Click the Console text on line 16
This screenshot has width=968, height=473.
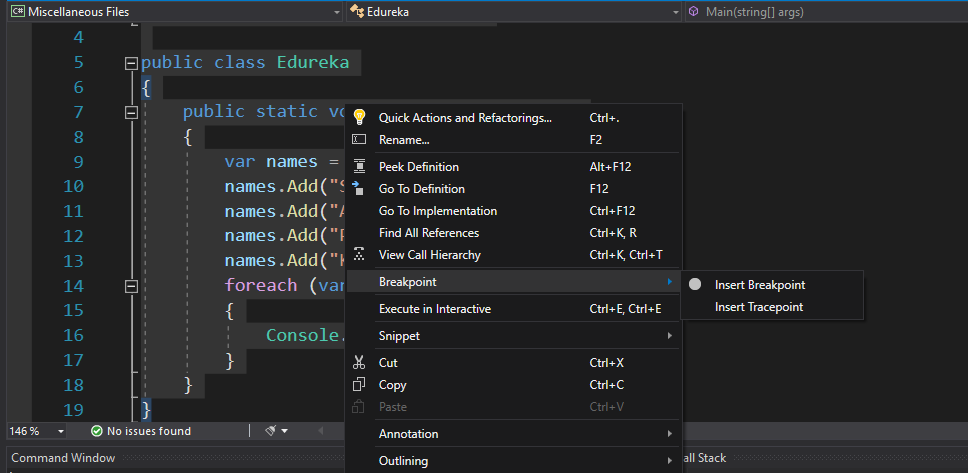[302, 335]
